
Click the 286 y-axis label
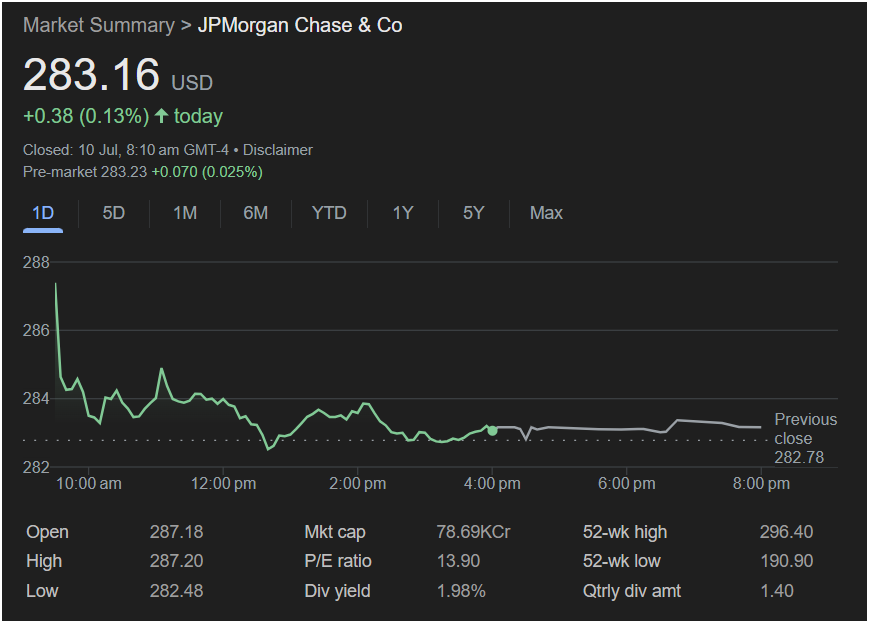click(36, 330)
